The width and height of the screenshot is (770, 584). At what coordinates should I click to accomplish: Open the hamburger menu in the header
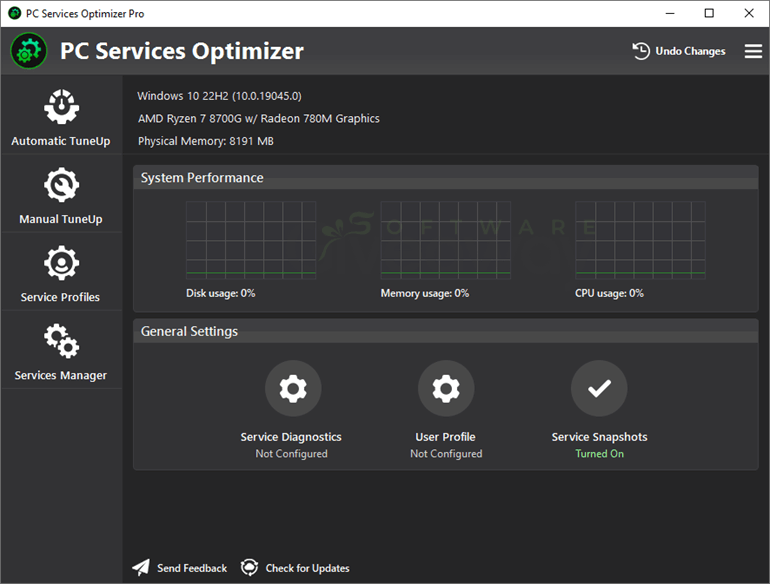(x=753, y=51)
